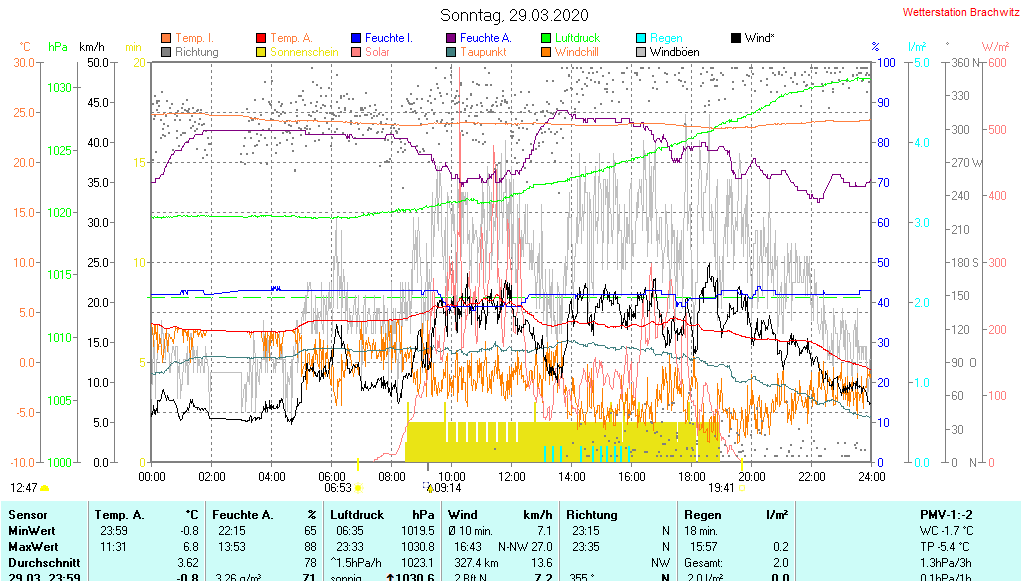The width and height of the screenshot is (1021, 581).
Task: Click the Solar legend label
Action: pyautogui.click(x=377, y=52)
